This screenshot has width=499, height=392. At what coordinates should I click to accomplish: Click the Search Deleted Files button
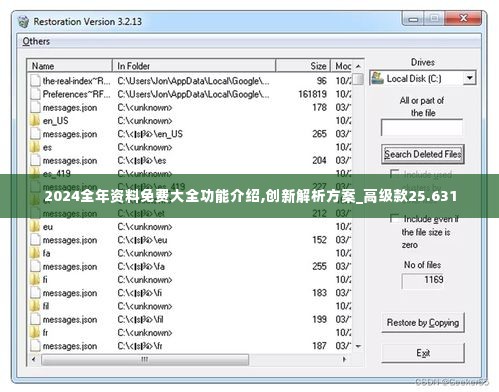point(423,154)
